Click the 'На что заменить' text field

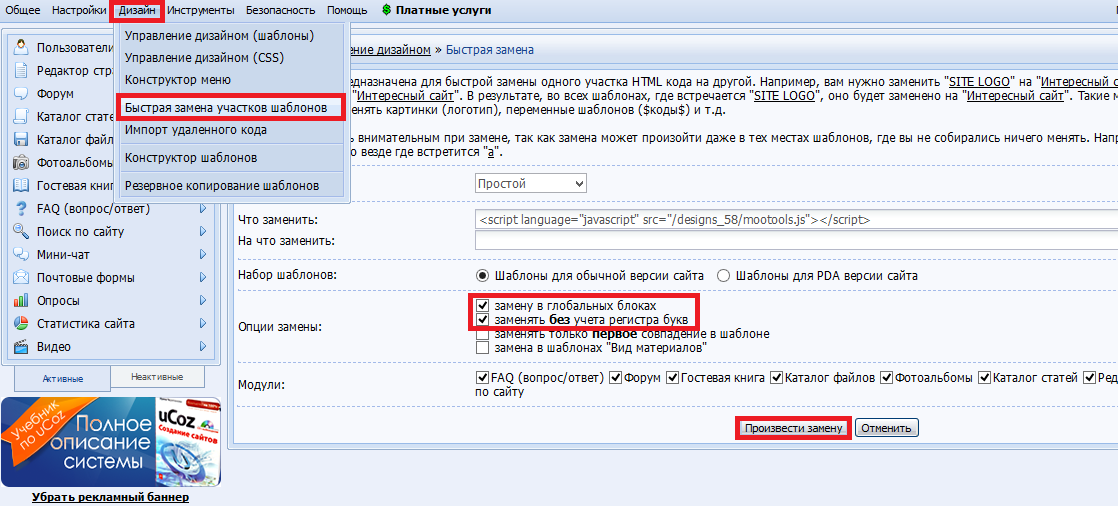click(796, 241)
